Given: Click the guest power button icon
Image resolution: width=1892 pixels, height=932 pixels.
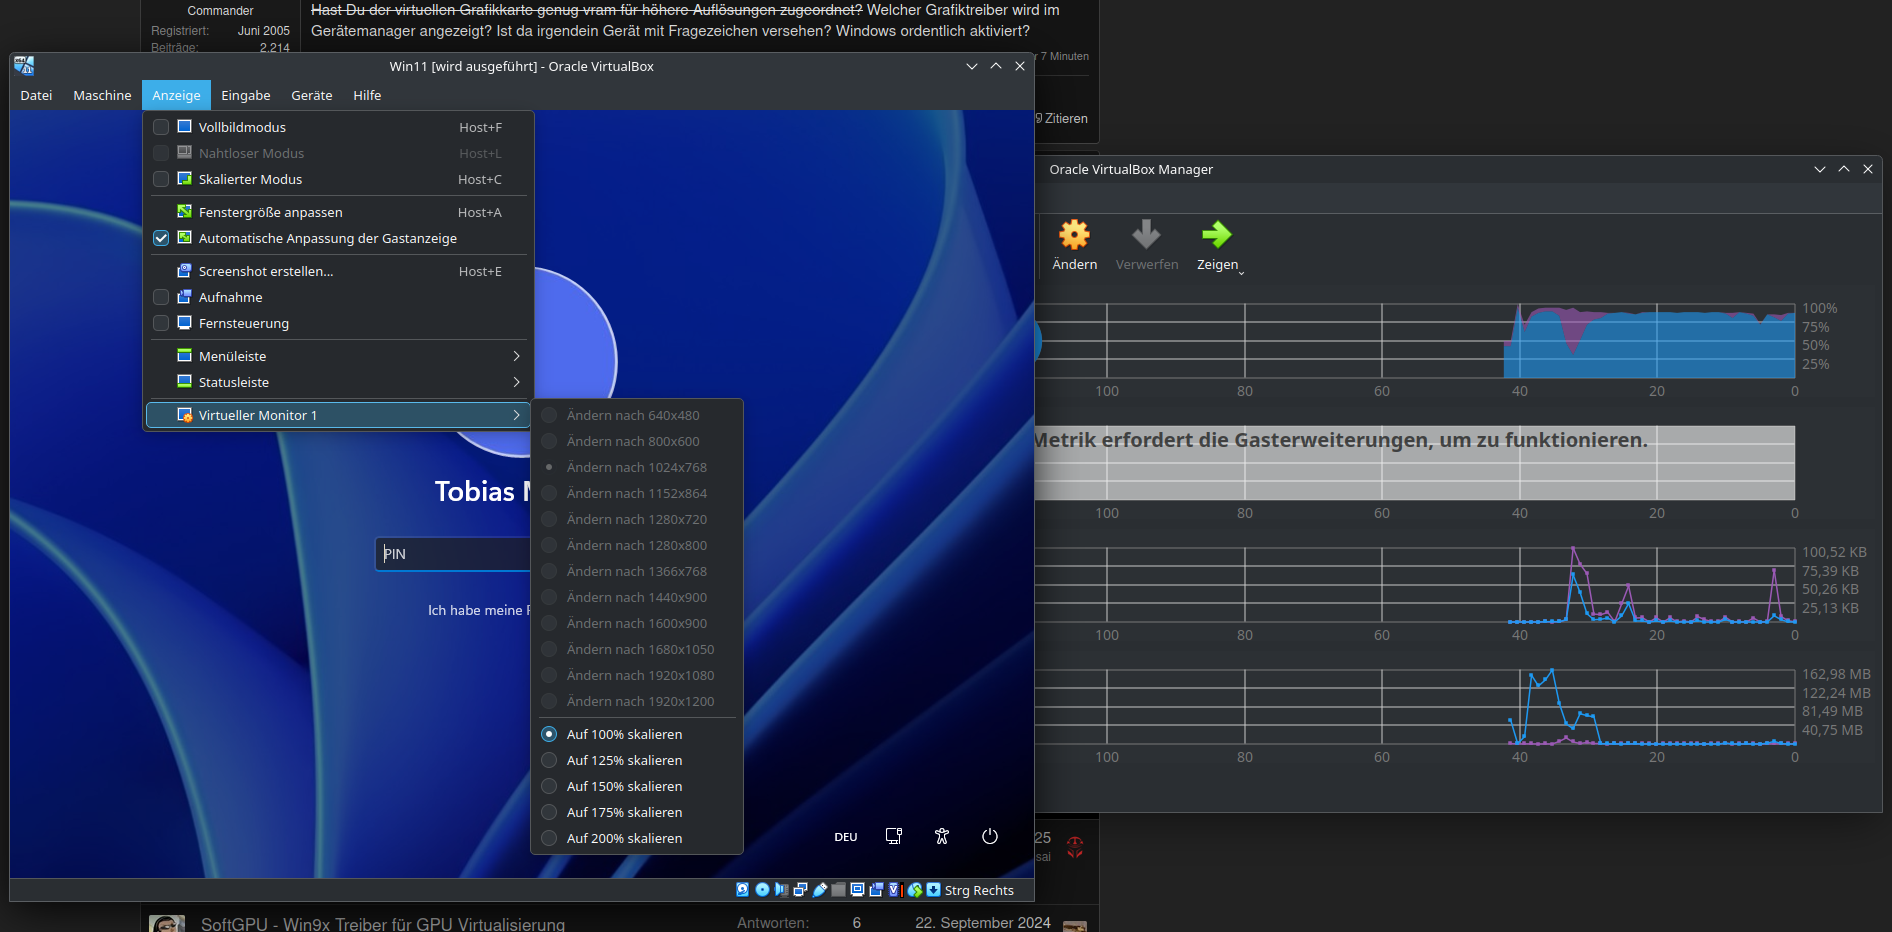Looking at the screenshot, I should [990, 836].
